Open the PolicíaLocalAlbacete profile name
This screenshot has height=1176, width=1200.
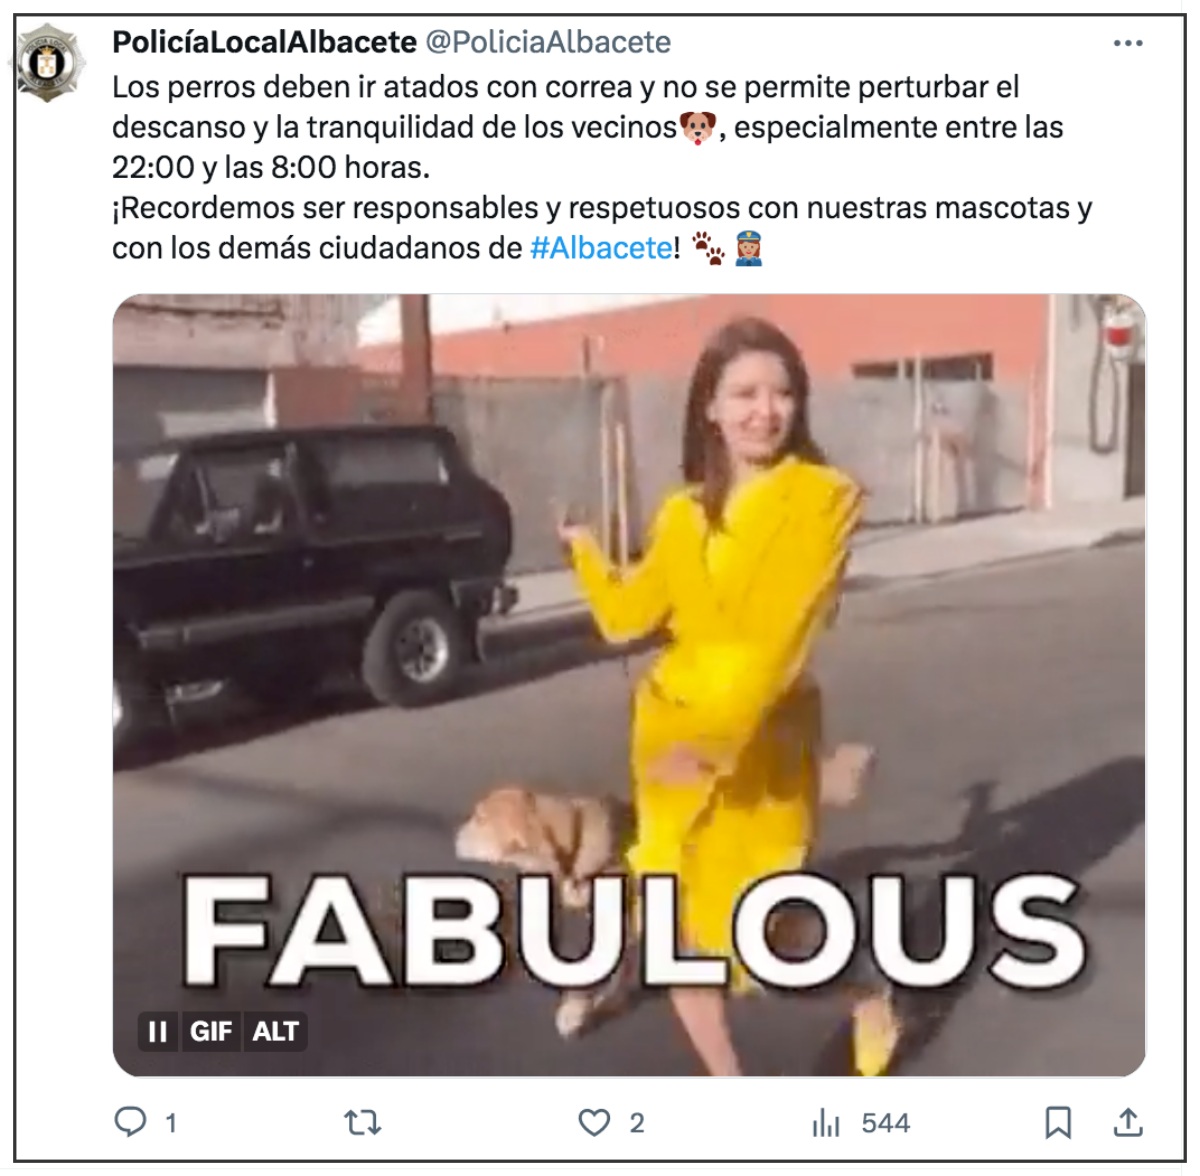(x=264, y=42)
